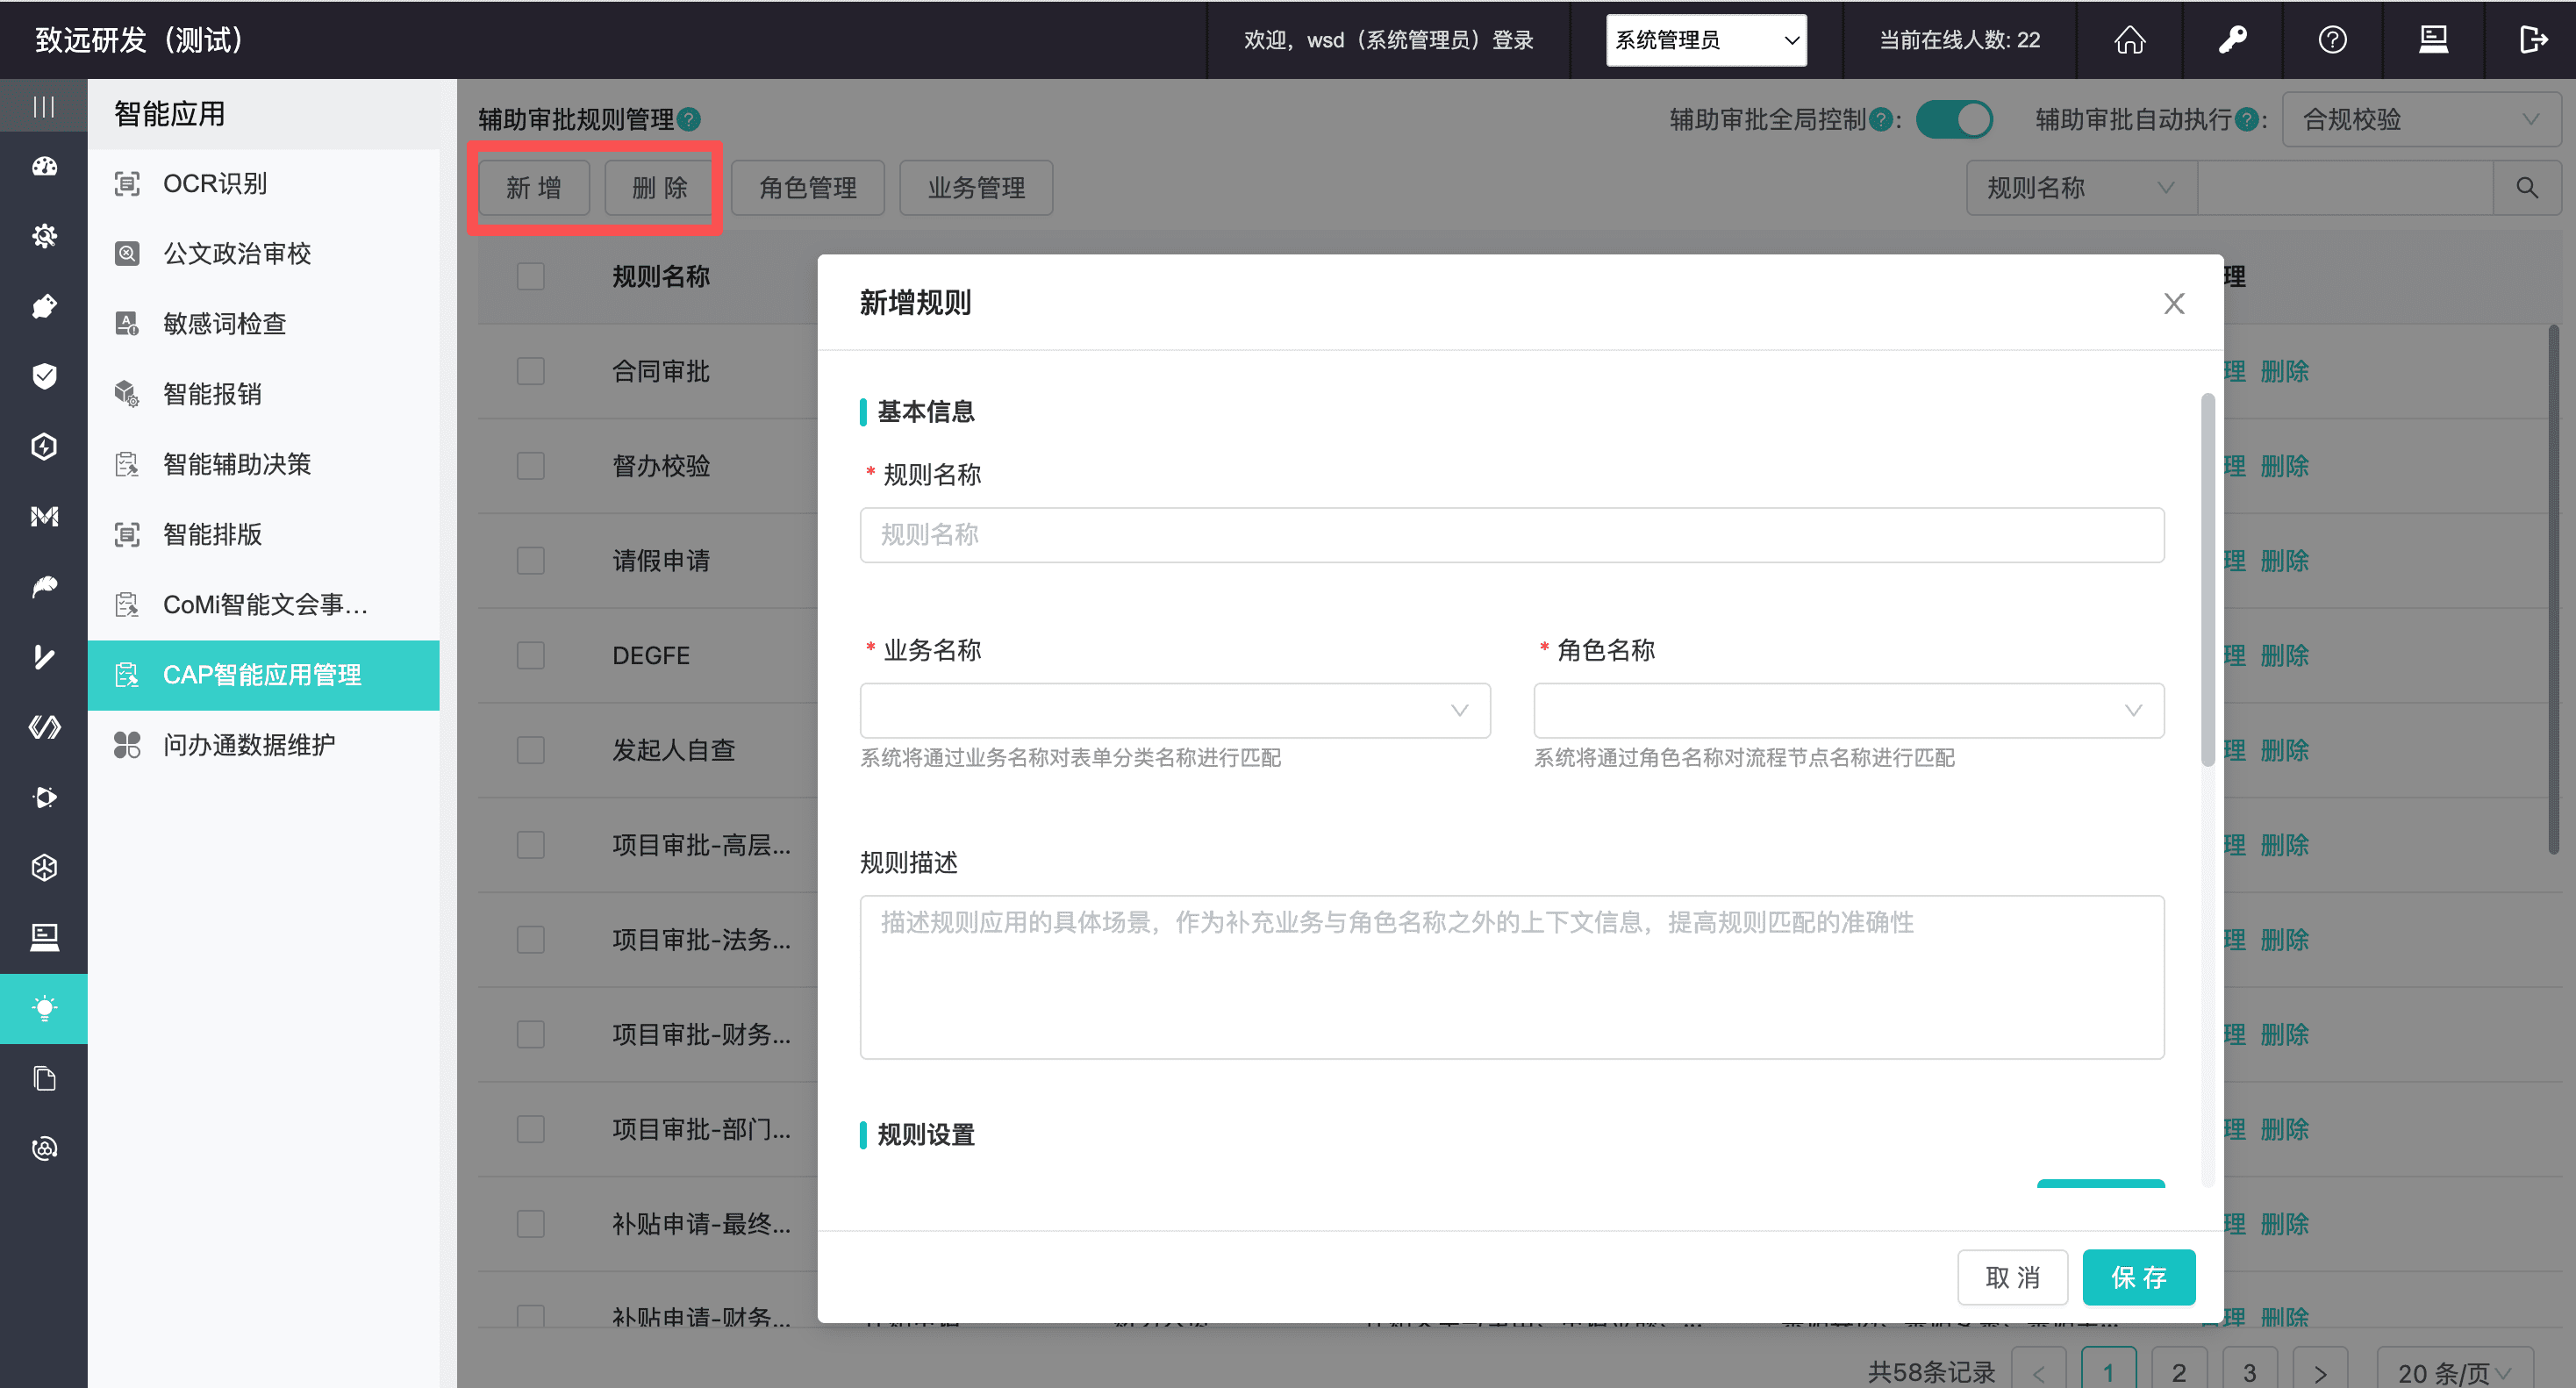The height and width of the screenshot is (1388, 2576).
Task: Open 公文政治审校 menu item
Action: click(x=264, y=254)
